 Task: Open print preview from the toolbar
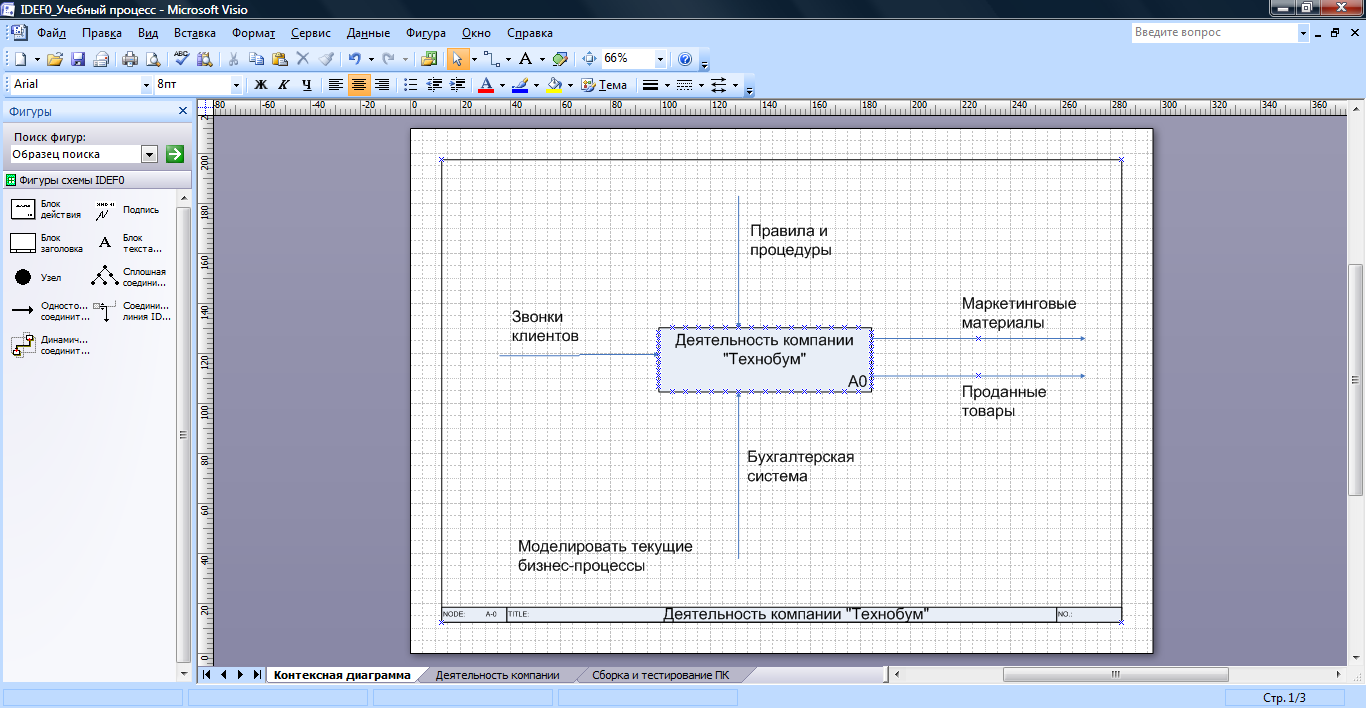(x=152, y=59)
